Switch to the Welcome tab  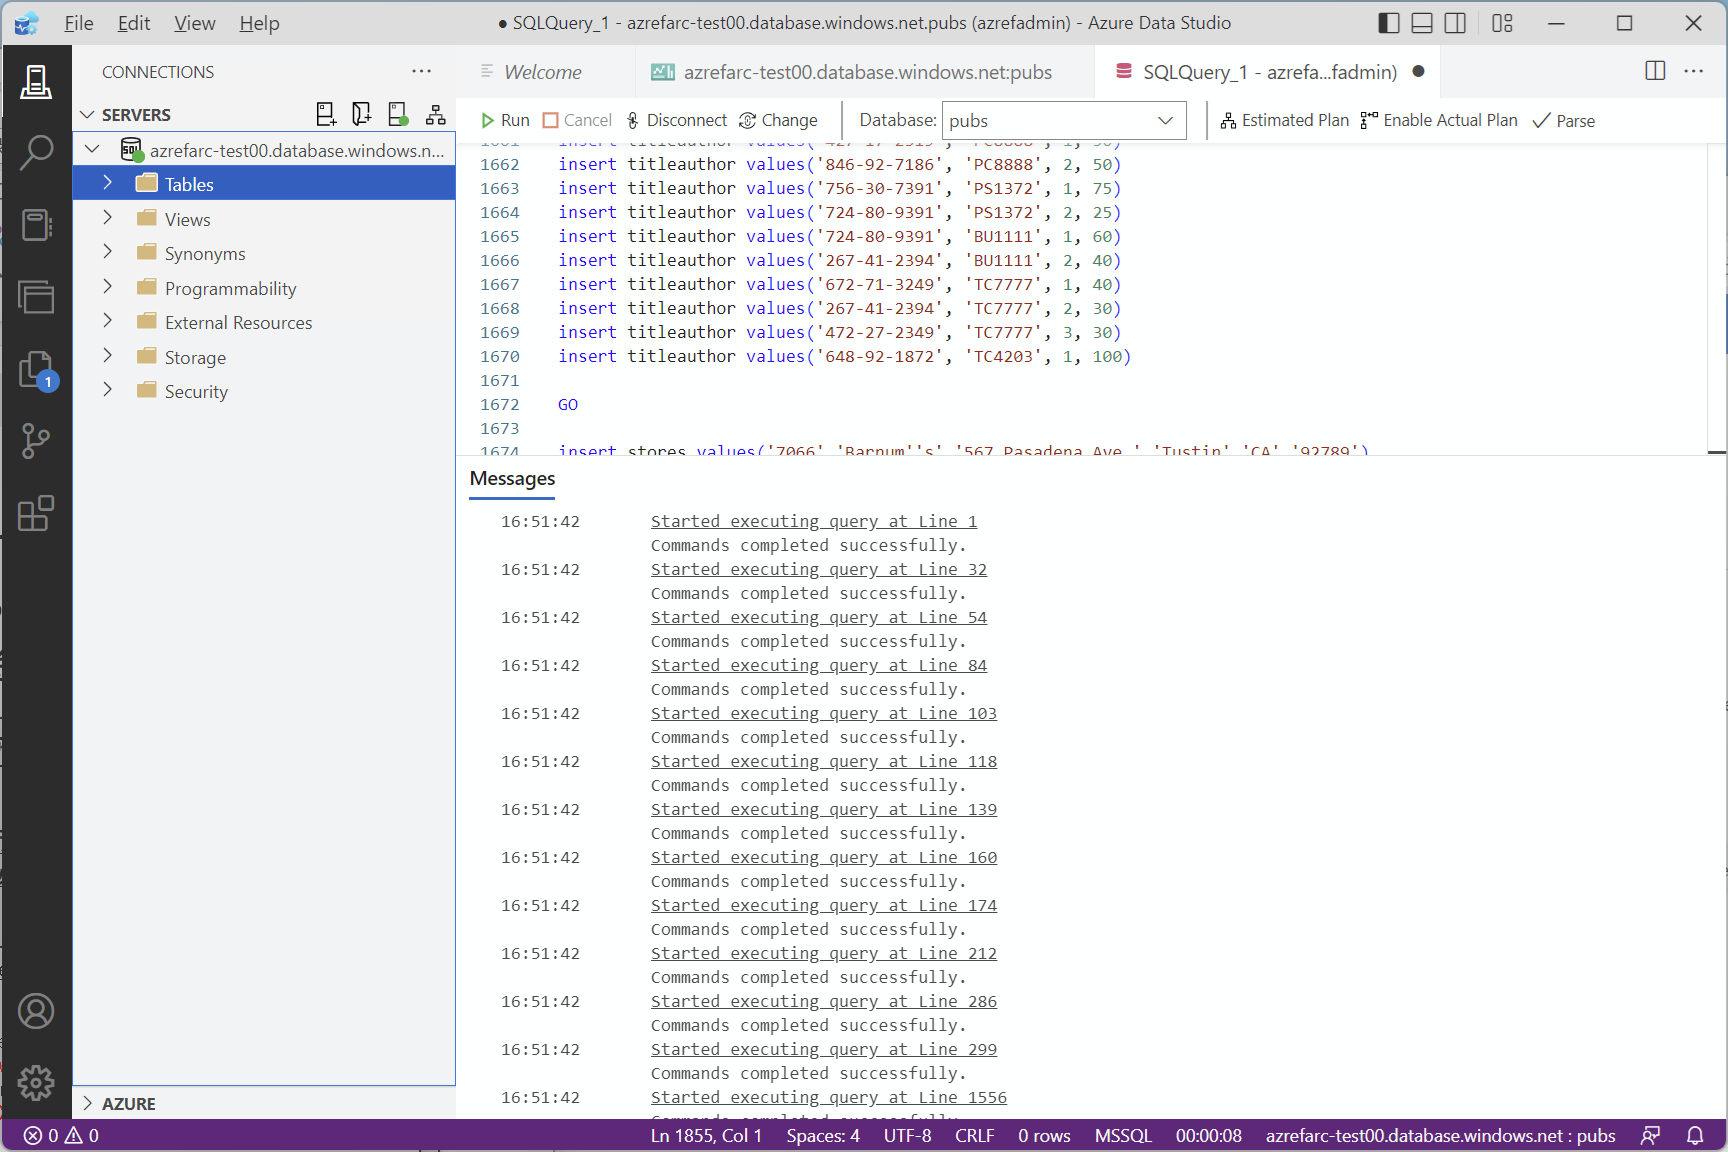click(x=543, y=72)
